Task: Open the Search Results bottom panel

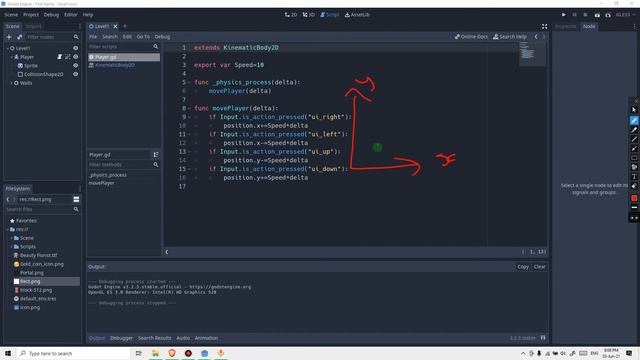Action: [x=154, y=338]
